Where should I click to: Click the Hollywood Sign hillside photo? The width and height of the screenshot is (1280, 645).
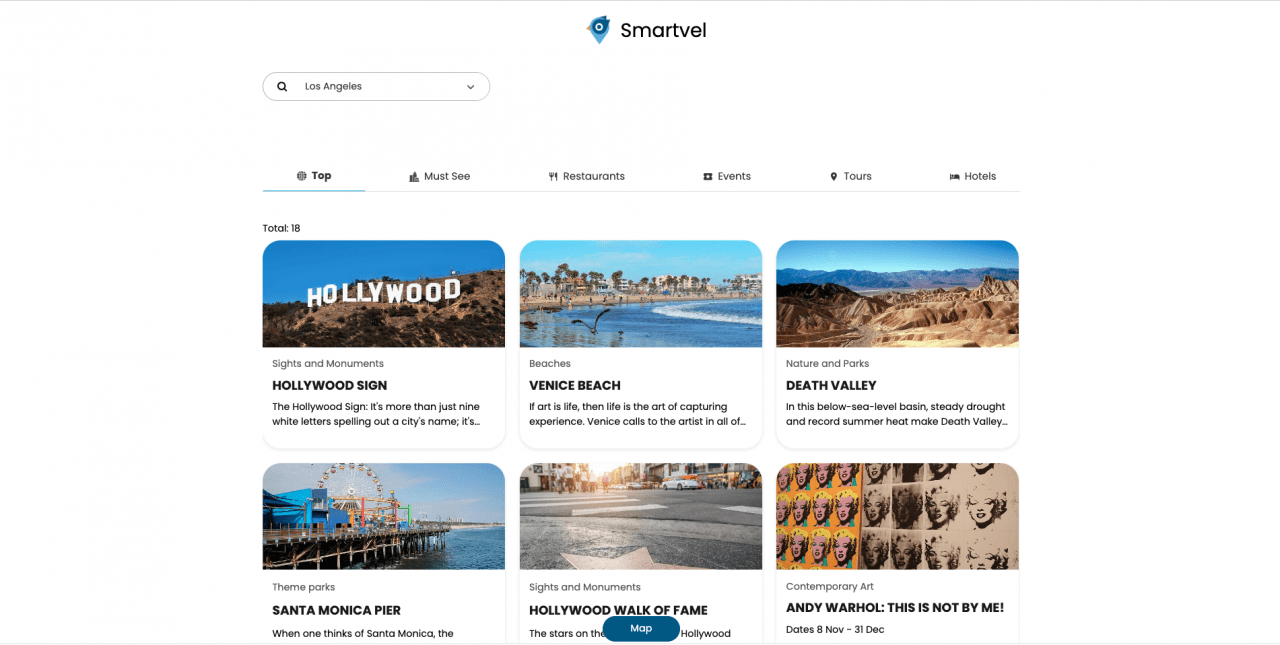click(x=383, y=293)
